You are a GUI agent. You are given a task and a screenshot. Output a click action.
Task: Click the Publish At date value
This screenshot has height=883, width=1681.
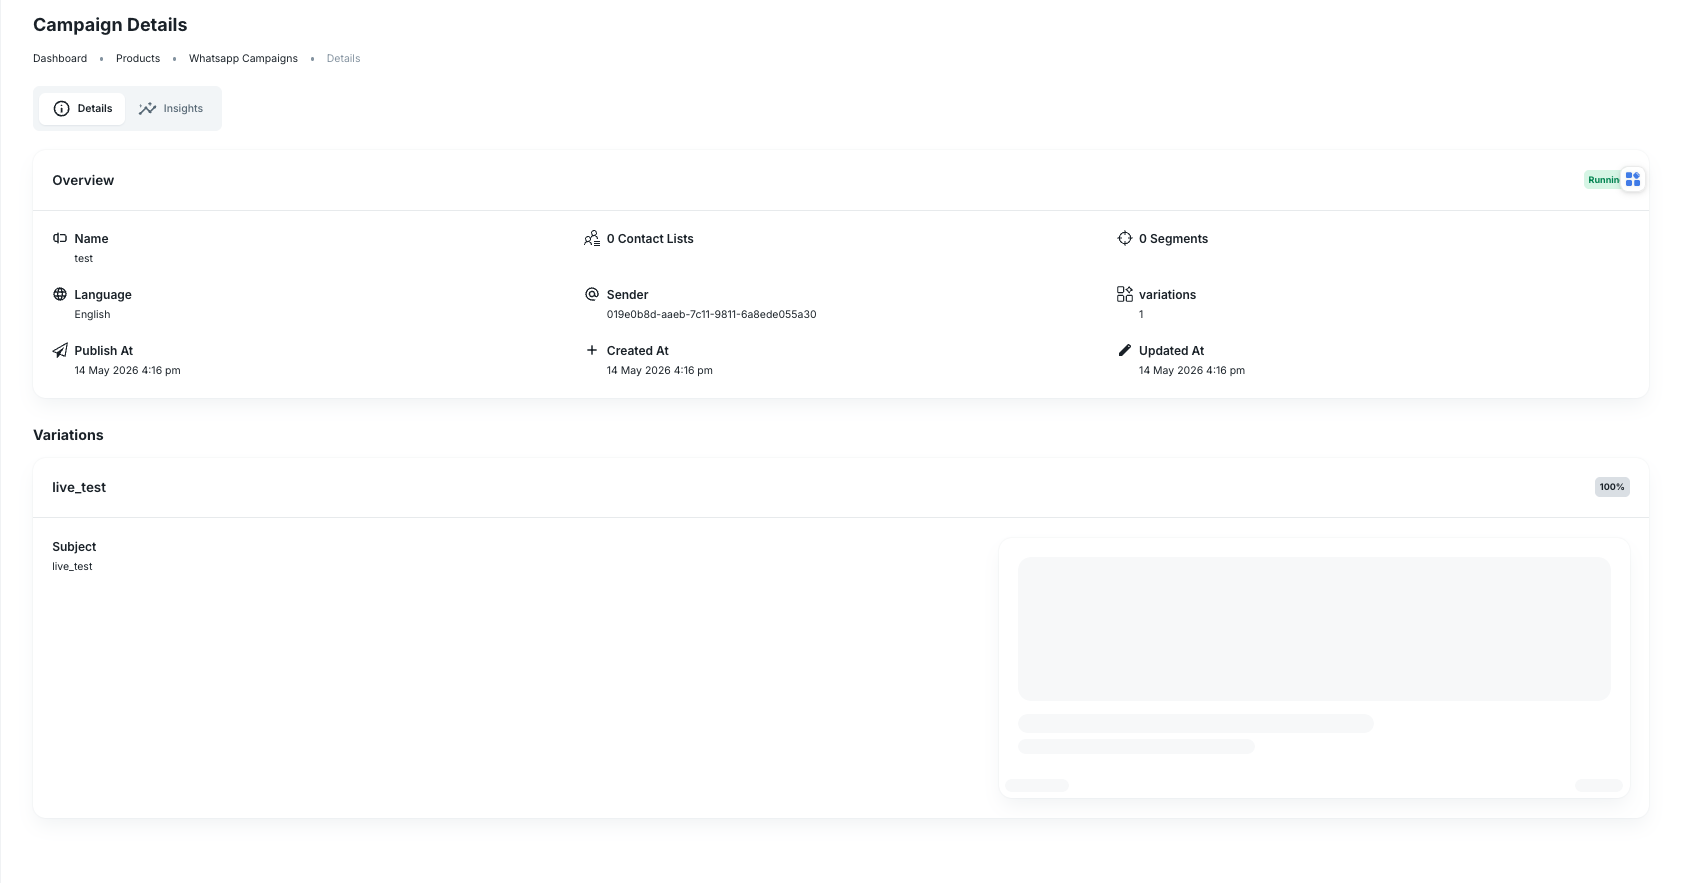coord(127,370)
